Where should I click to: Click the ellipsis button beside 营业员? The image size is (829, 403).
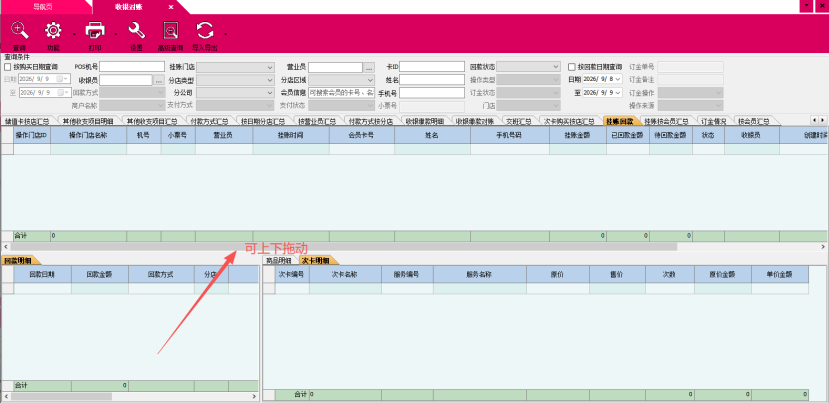tap(369, 67)
